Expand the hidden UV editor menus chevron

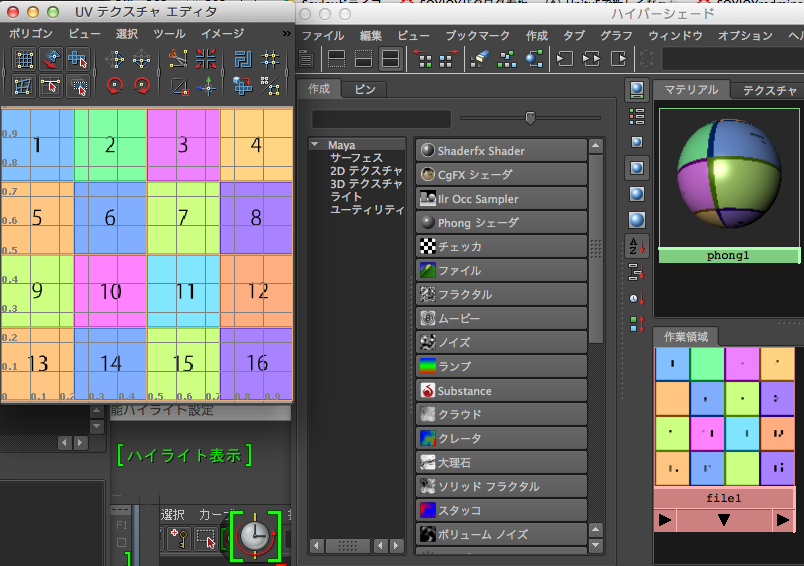click(287, 34)
